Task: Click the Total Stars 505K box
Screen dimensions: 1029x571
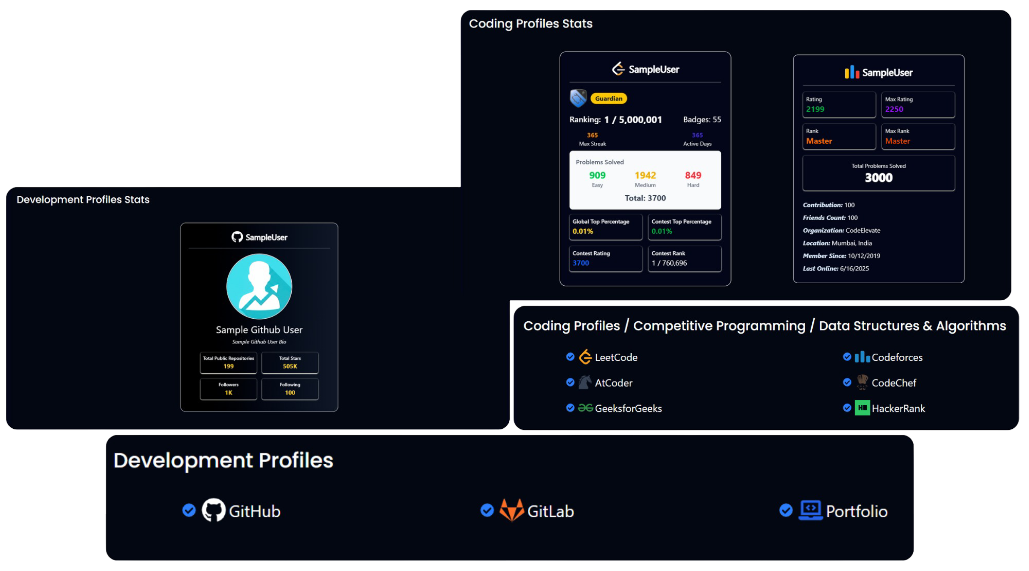Action: tap(289, 362)
